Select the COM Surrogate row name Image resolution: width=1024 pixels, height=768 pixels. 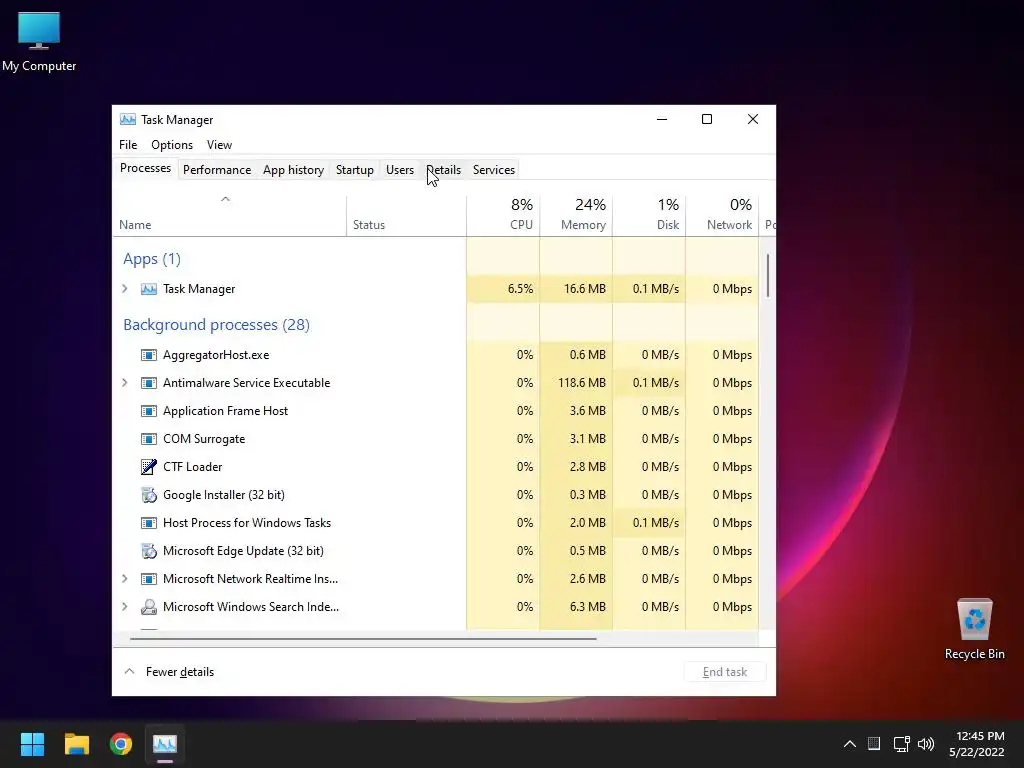pos(204,439)
